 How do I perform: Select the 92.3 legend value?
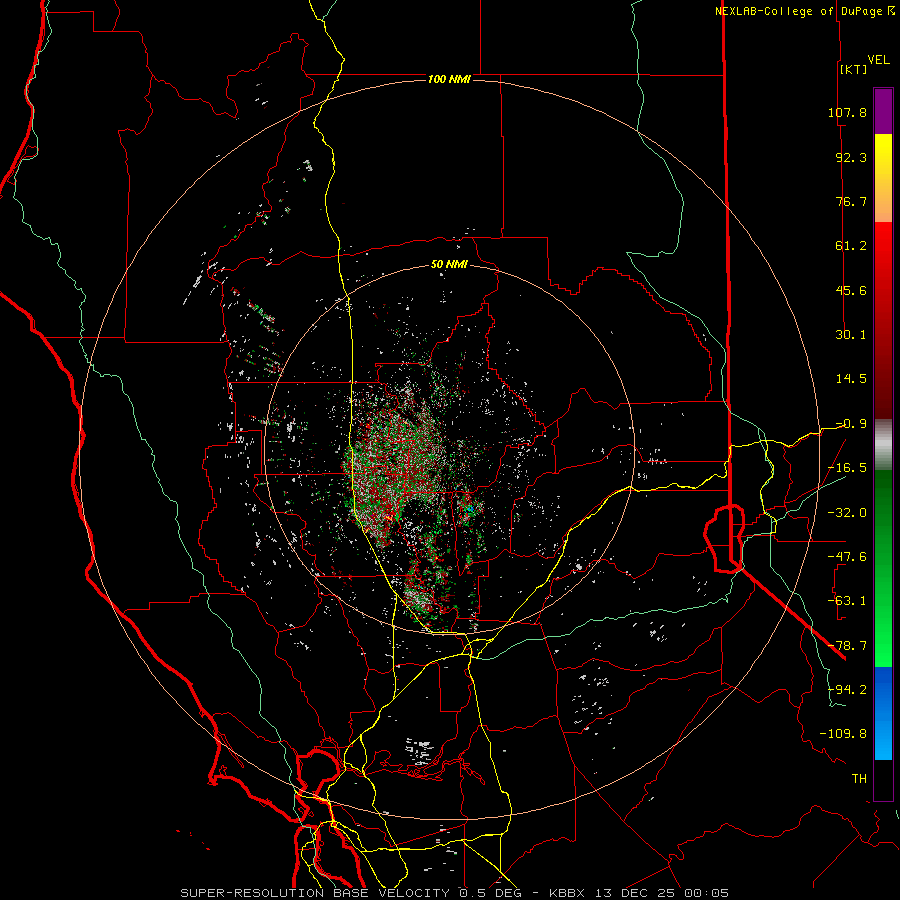tap(851, 157)
